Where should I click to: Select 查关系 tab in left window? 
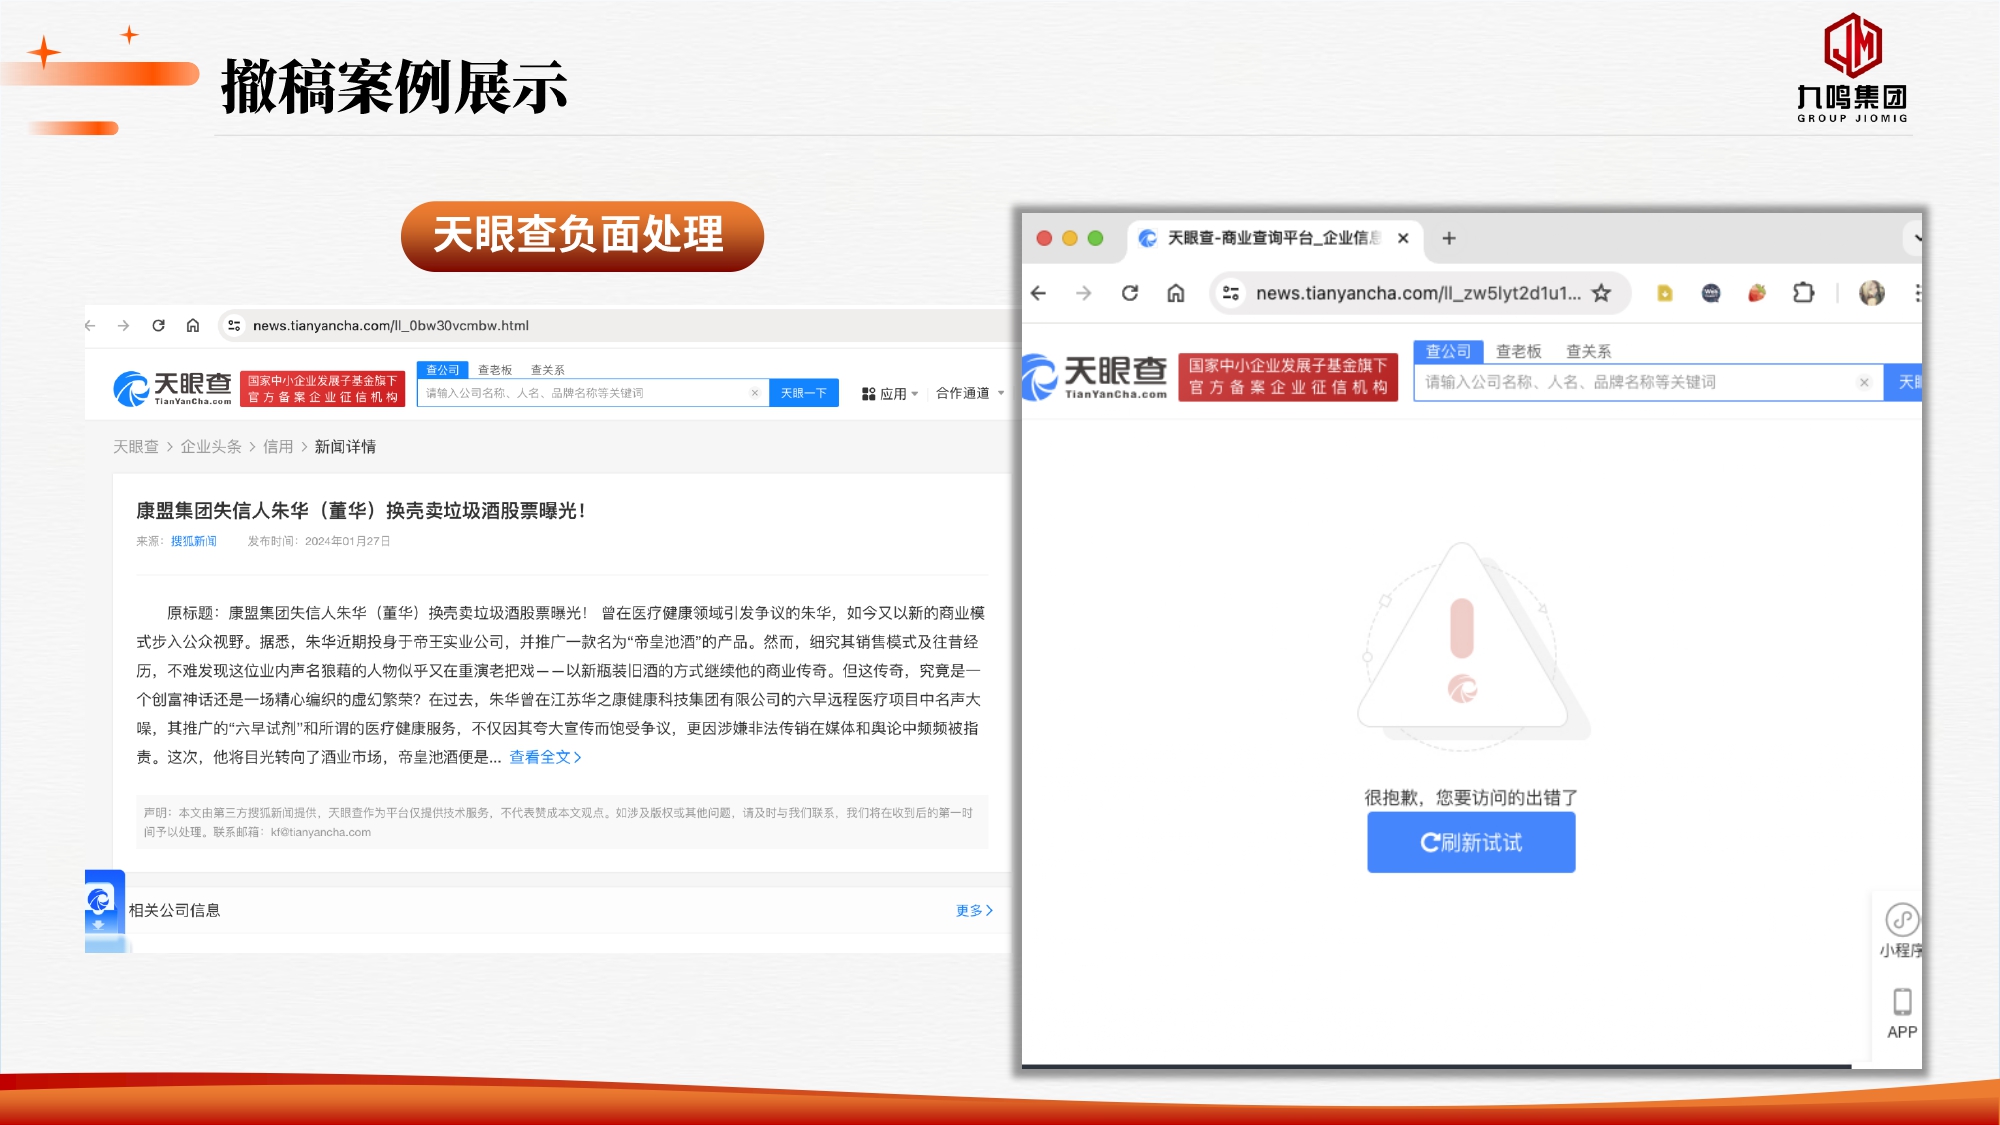(x=548, y=370)
